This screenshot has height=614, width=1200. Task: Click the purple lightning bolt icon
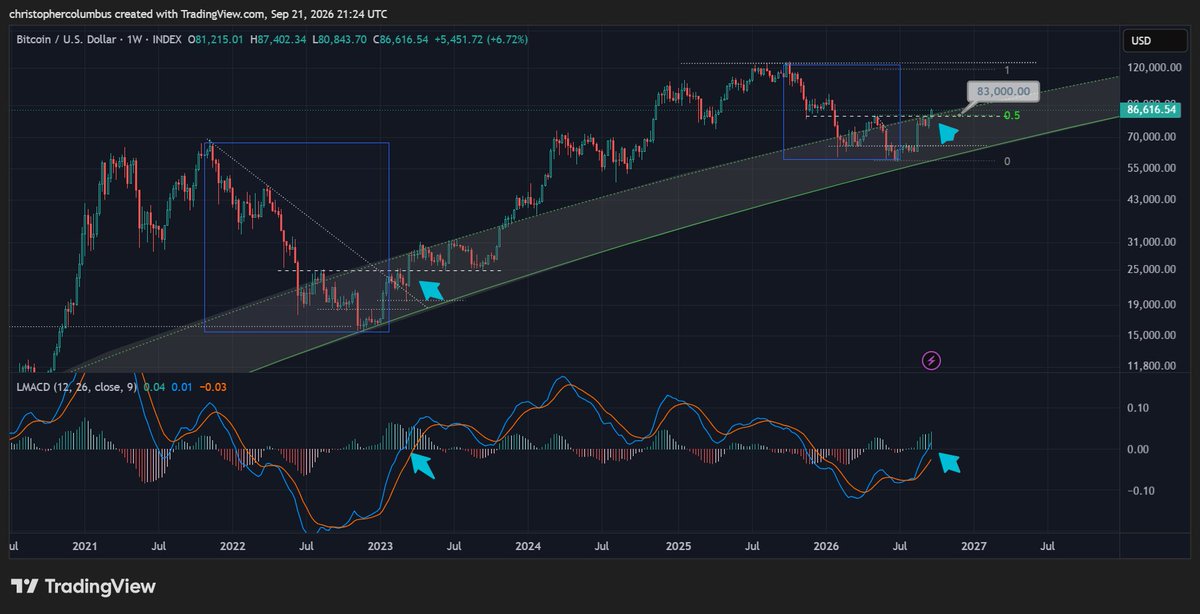[932, 360]
